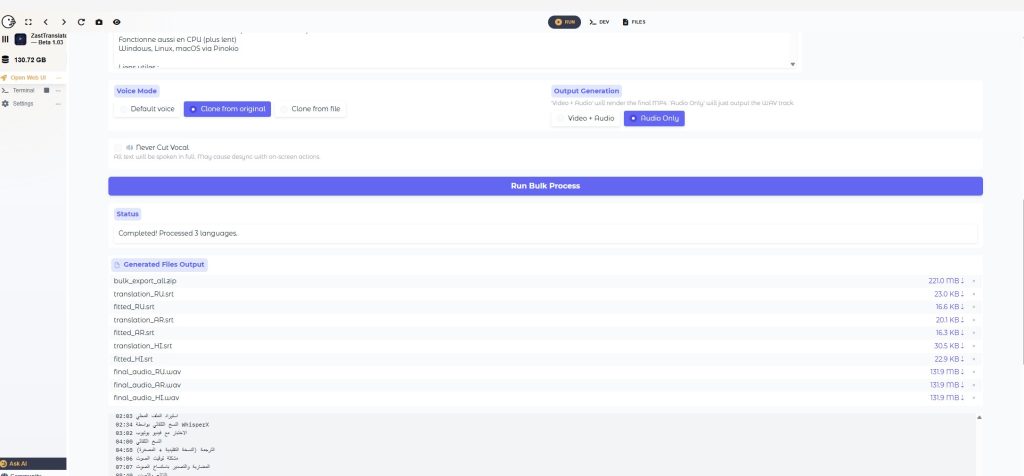Switch to the Files tab

coord(633,22)
